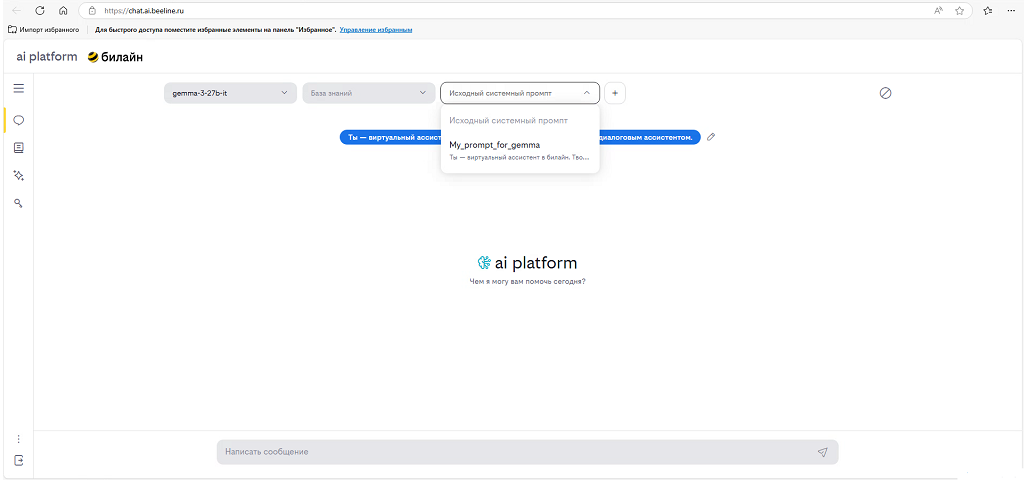Viewport: 1024px width, 480px height.
Task: Add page to favorites with star icon
Action: 959,10
